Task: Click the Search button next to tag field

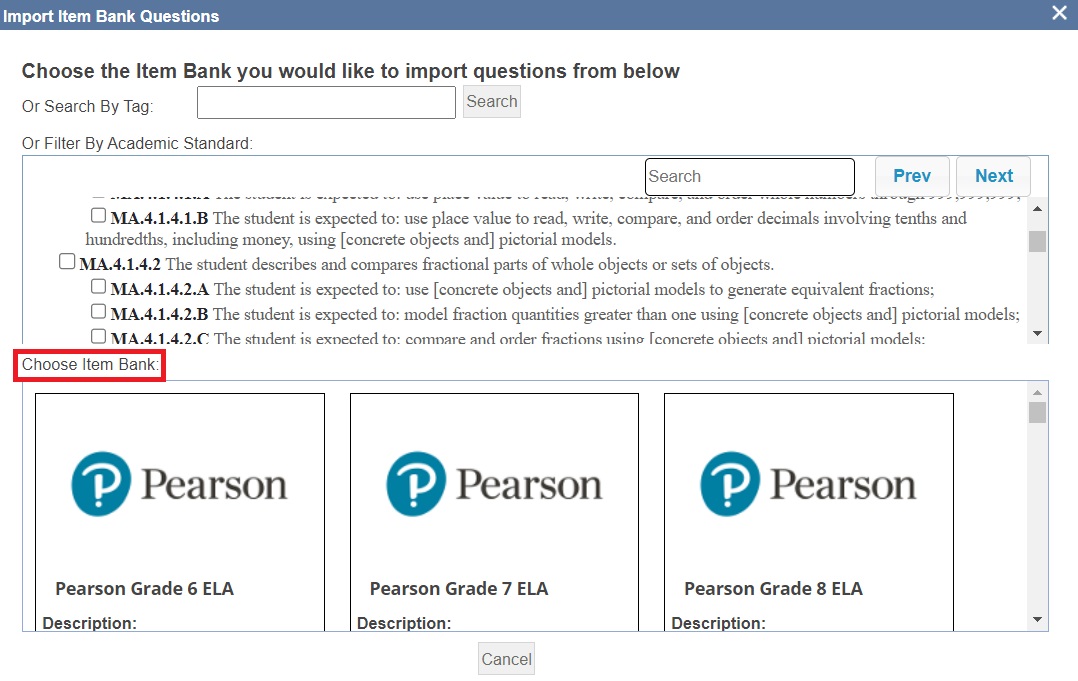Action: coord(492,102)
